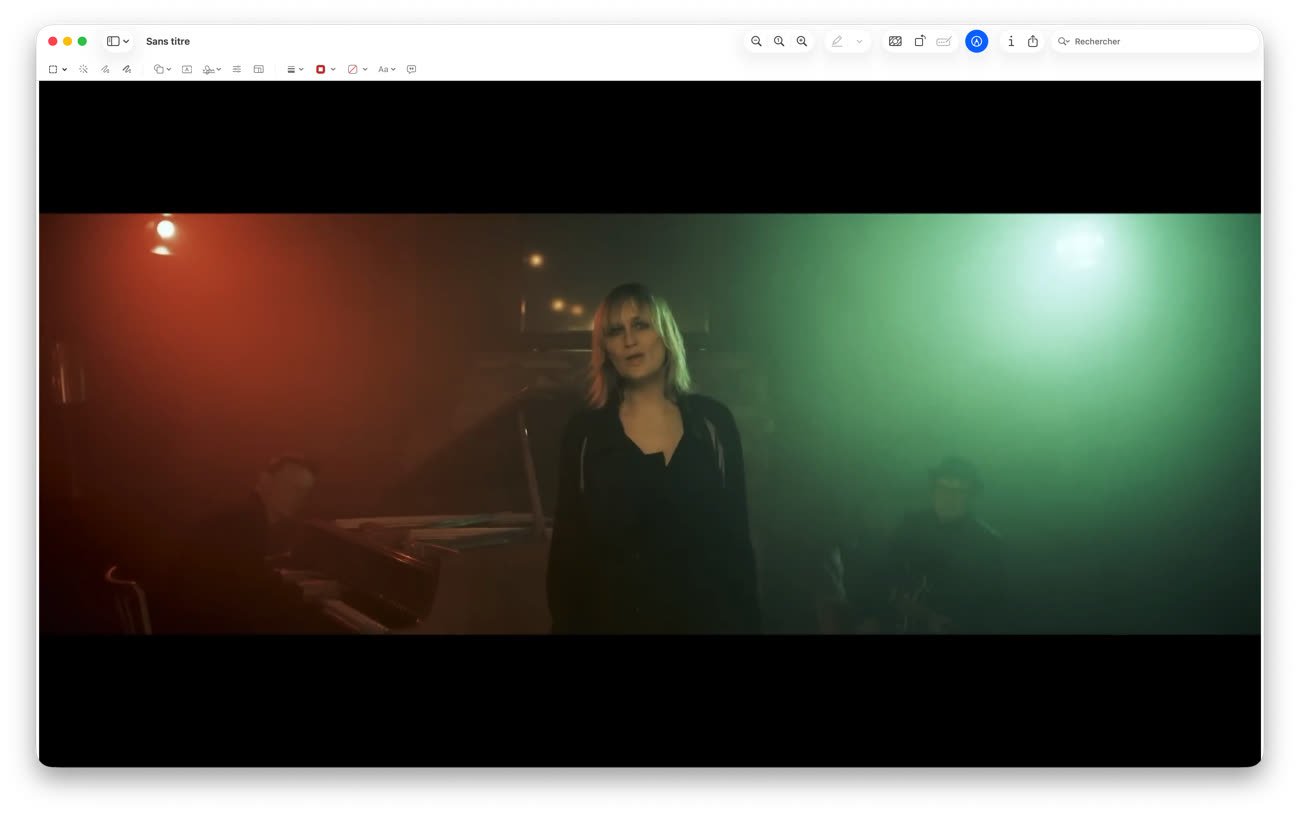Open the Adjust Color tool
Image resolution: width=1300 pixels, height=815 pixels.
pos(237,69)
